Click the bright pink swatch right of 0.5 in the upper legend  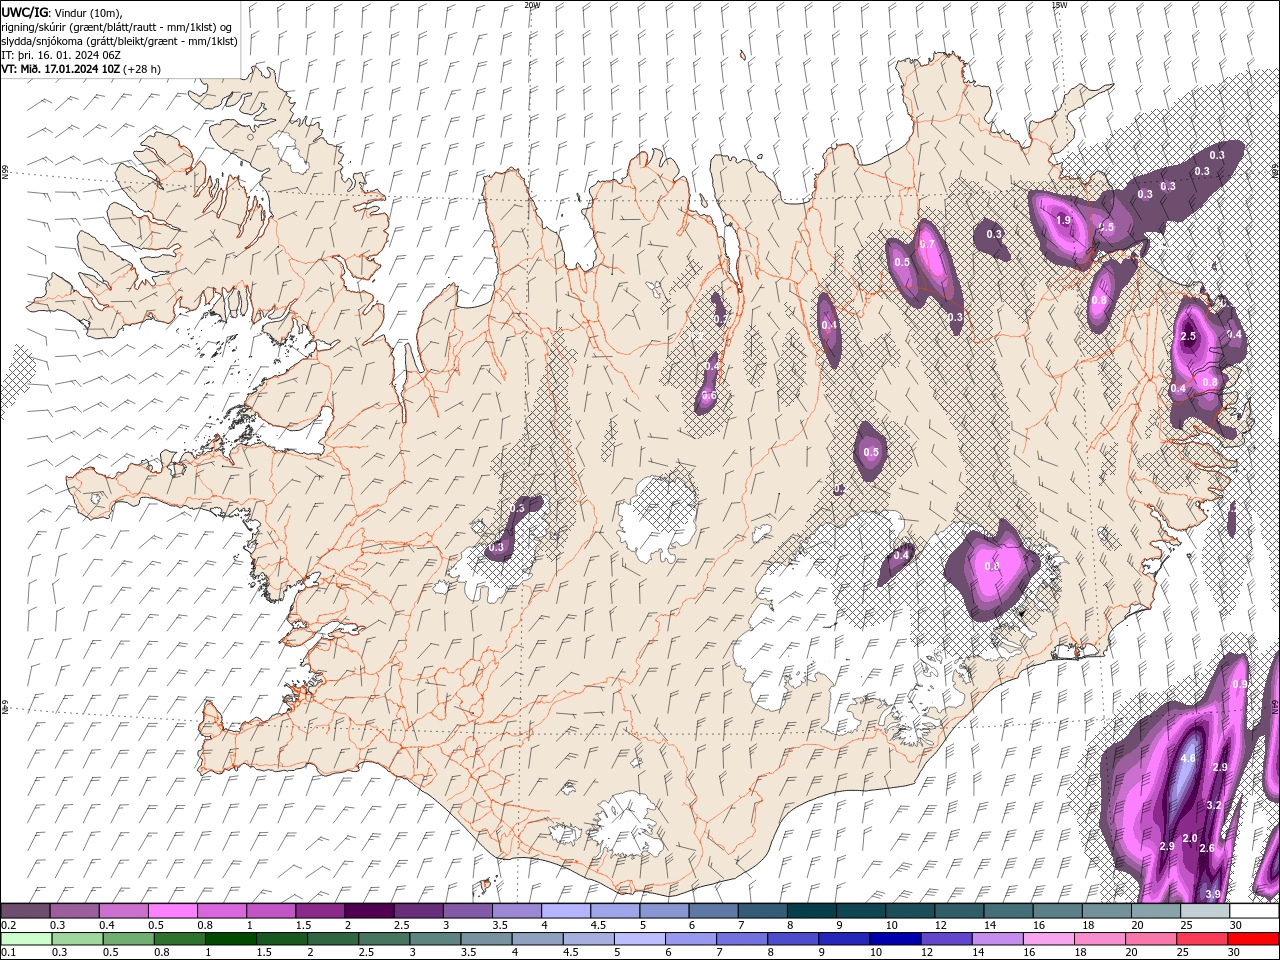[173, 911]
